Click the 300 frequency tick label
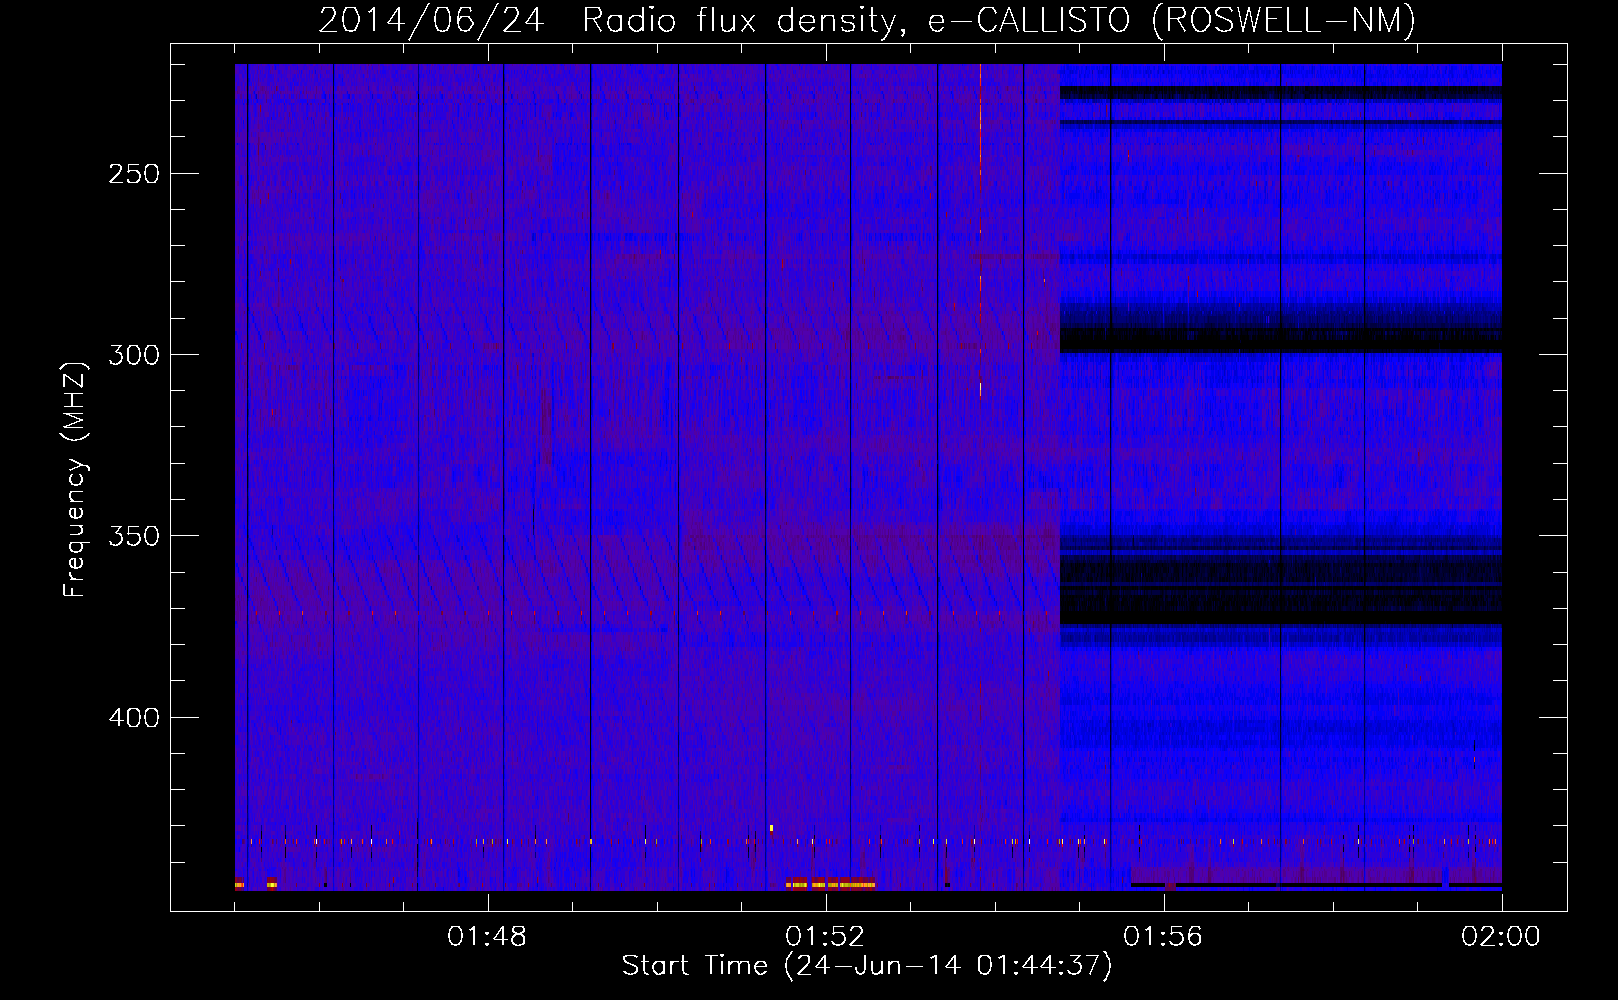Screen dimensions: 1618x1000 (x=134, y=355)
